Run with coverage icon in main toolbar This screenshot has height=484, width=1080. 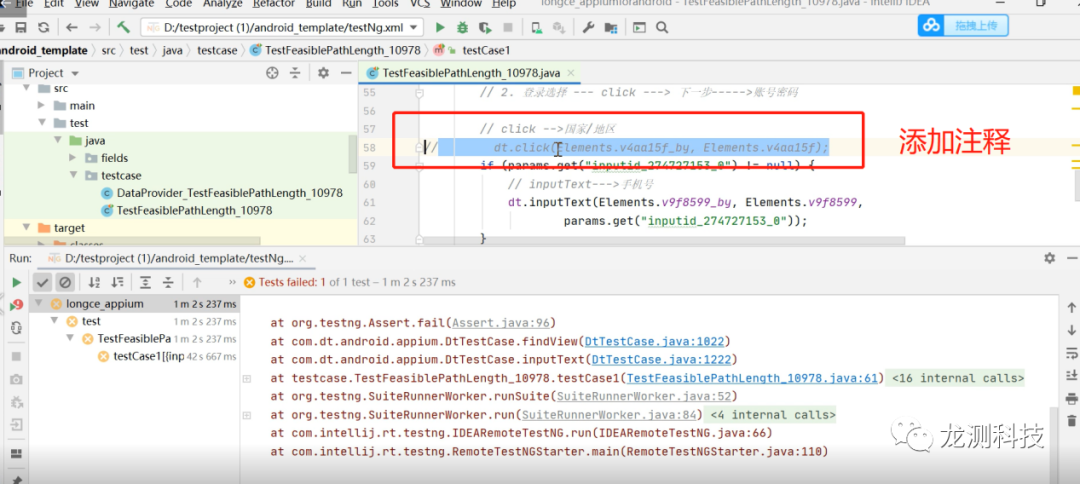click(486, 28)
